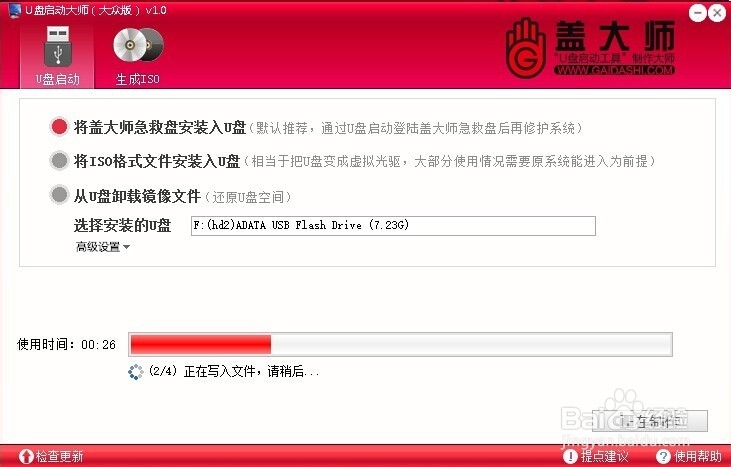Screen dimensions: 731x467
Task: Click the suggestion exclamation icon
Action: 570,456
